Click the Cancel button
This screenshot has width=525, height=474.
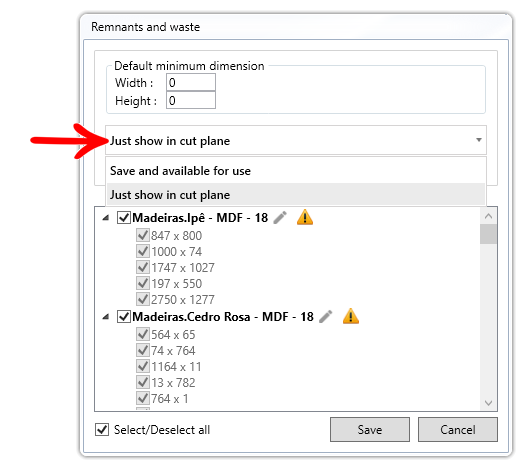458,429
